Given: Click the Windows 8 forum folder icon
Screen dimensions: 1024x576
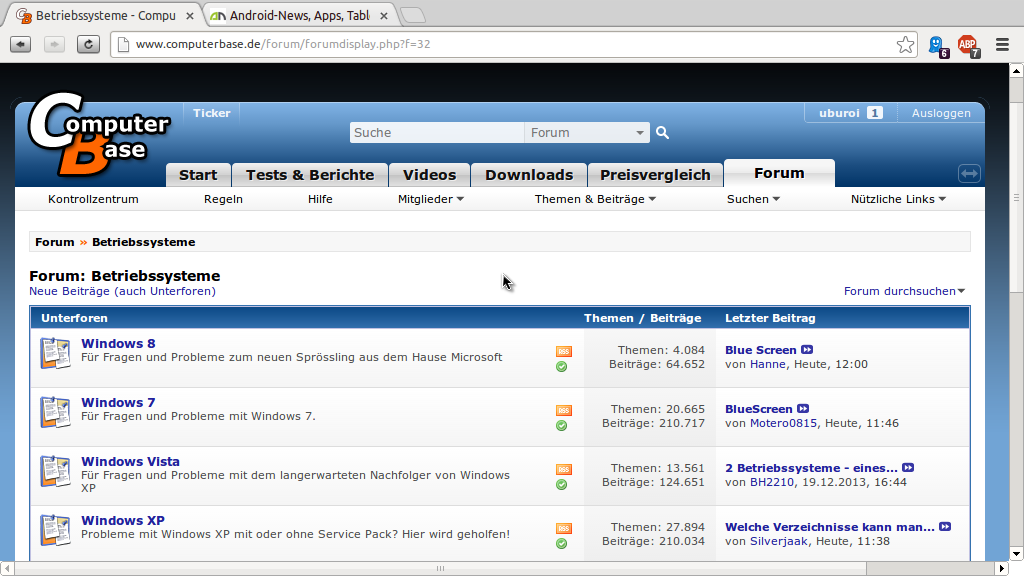Looking at the screenshot, I should pos(56,353).
